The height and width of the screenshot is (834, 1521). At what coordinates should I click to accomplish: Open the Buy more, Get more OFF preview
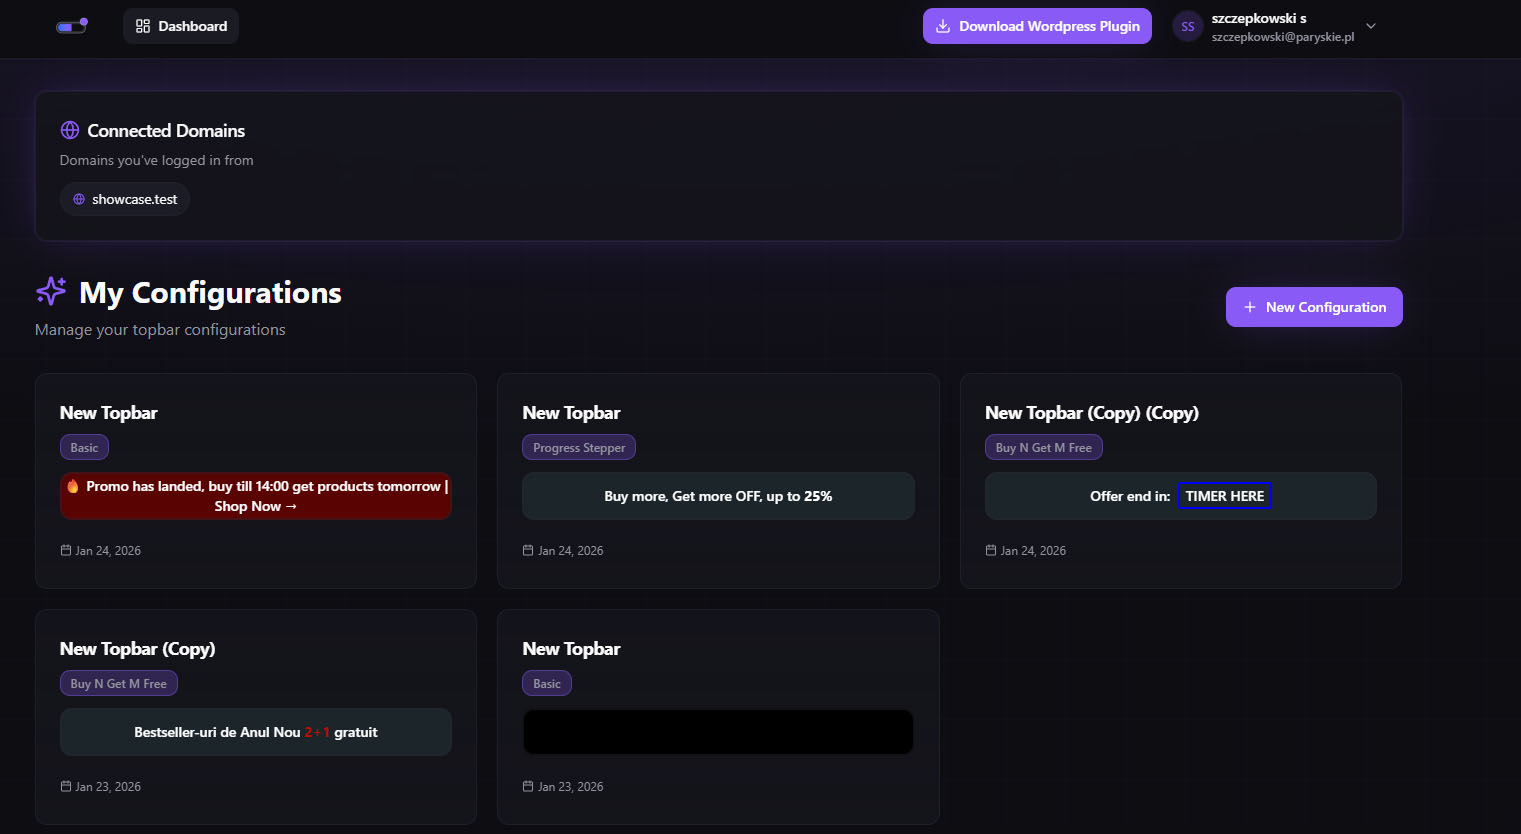click(718, 496)
